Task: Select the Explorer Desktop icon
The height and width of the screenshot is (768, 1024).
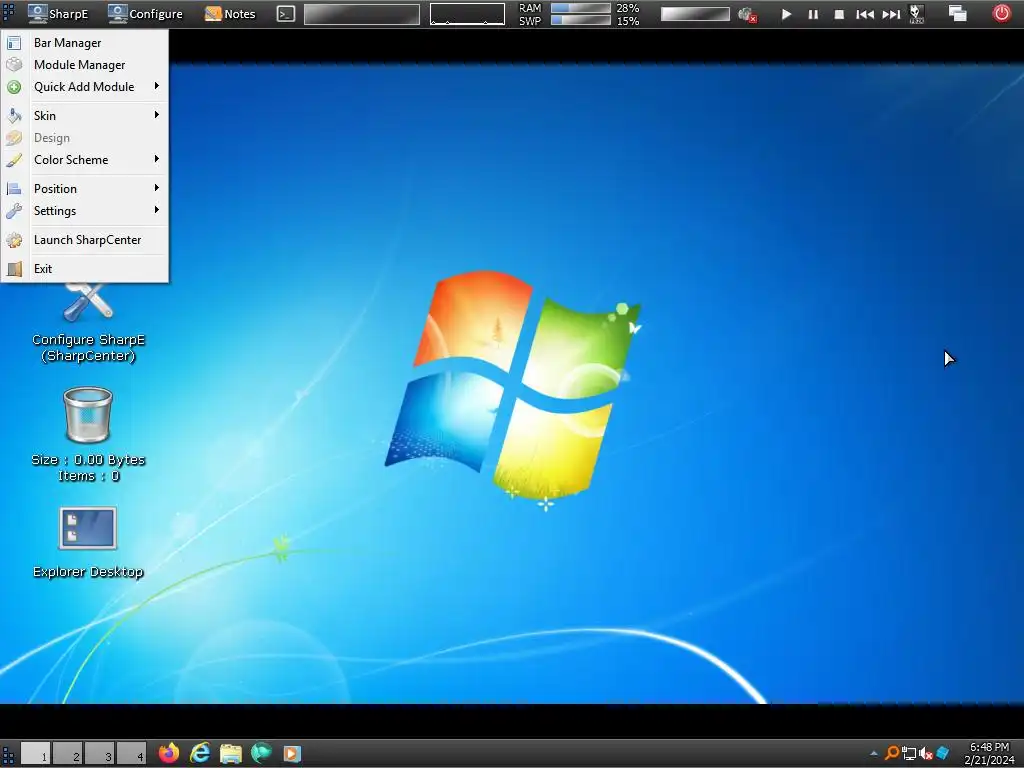Action: 88,543
